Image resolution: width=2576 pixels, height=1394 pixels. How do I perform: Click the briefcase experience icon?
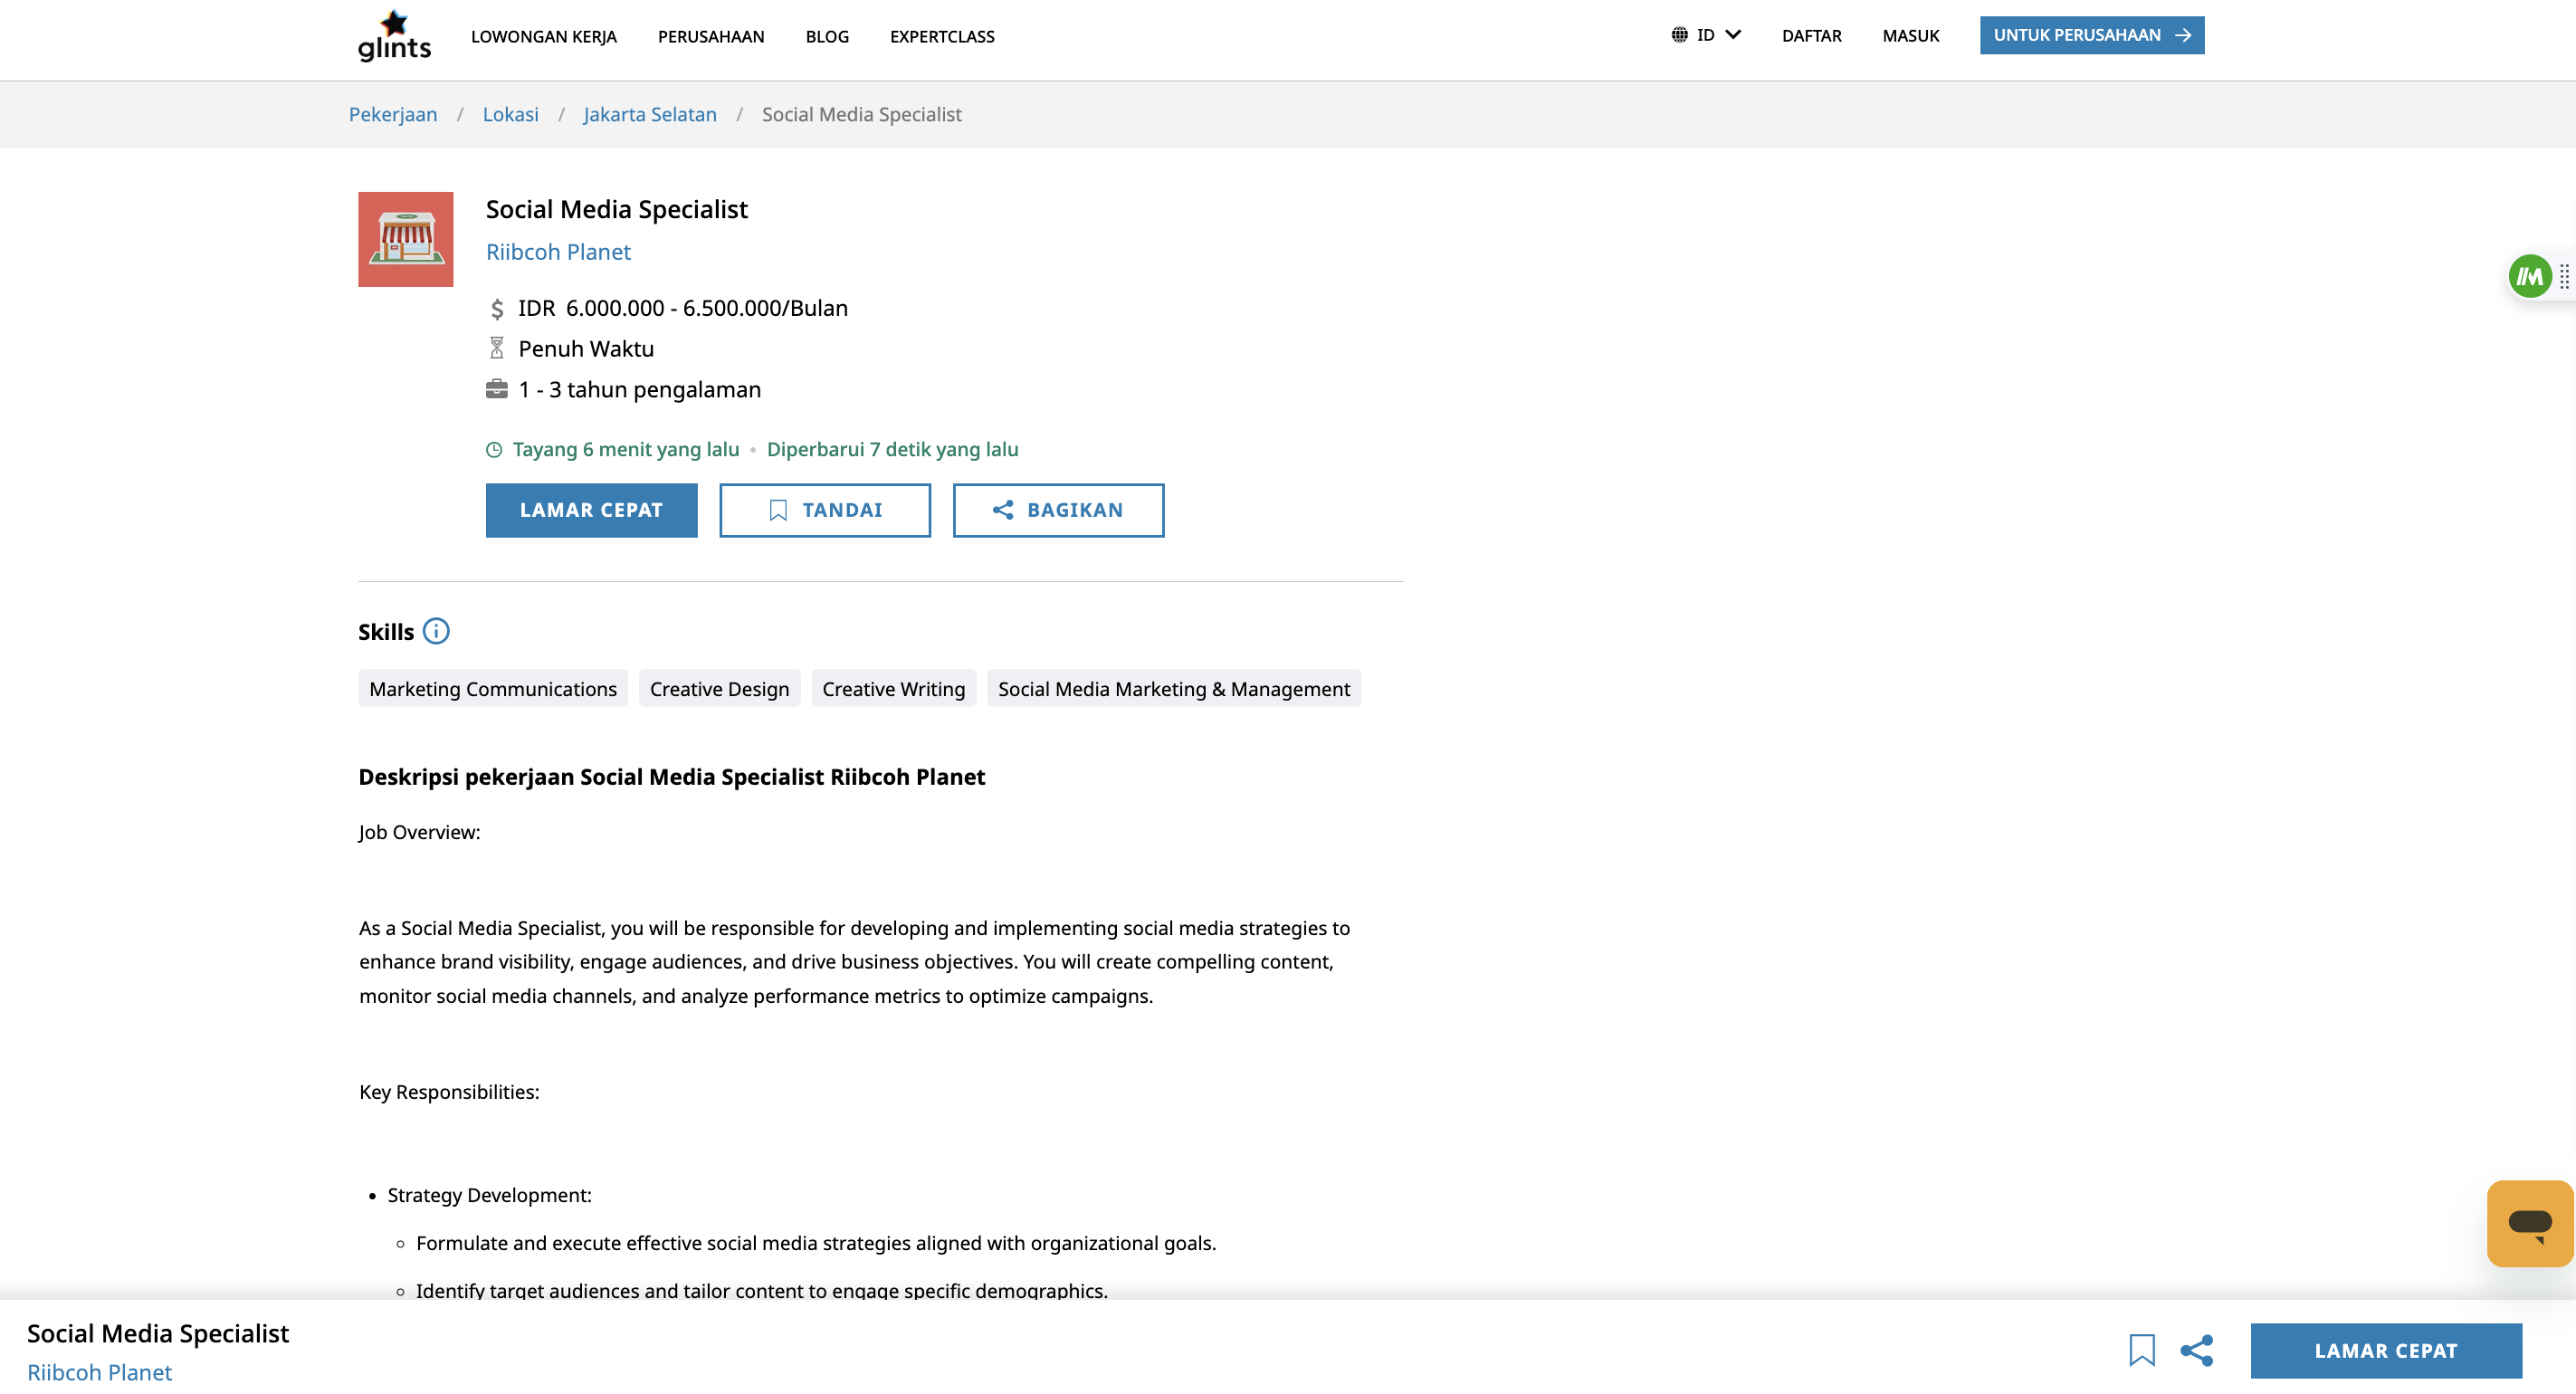(x=496, y=389)
